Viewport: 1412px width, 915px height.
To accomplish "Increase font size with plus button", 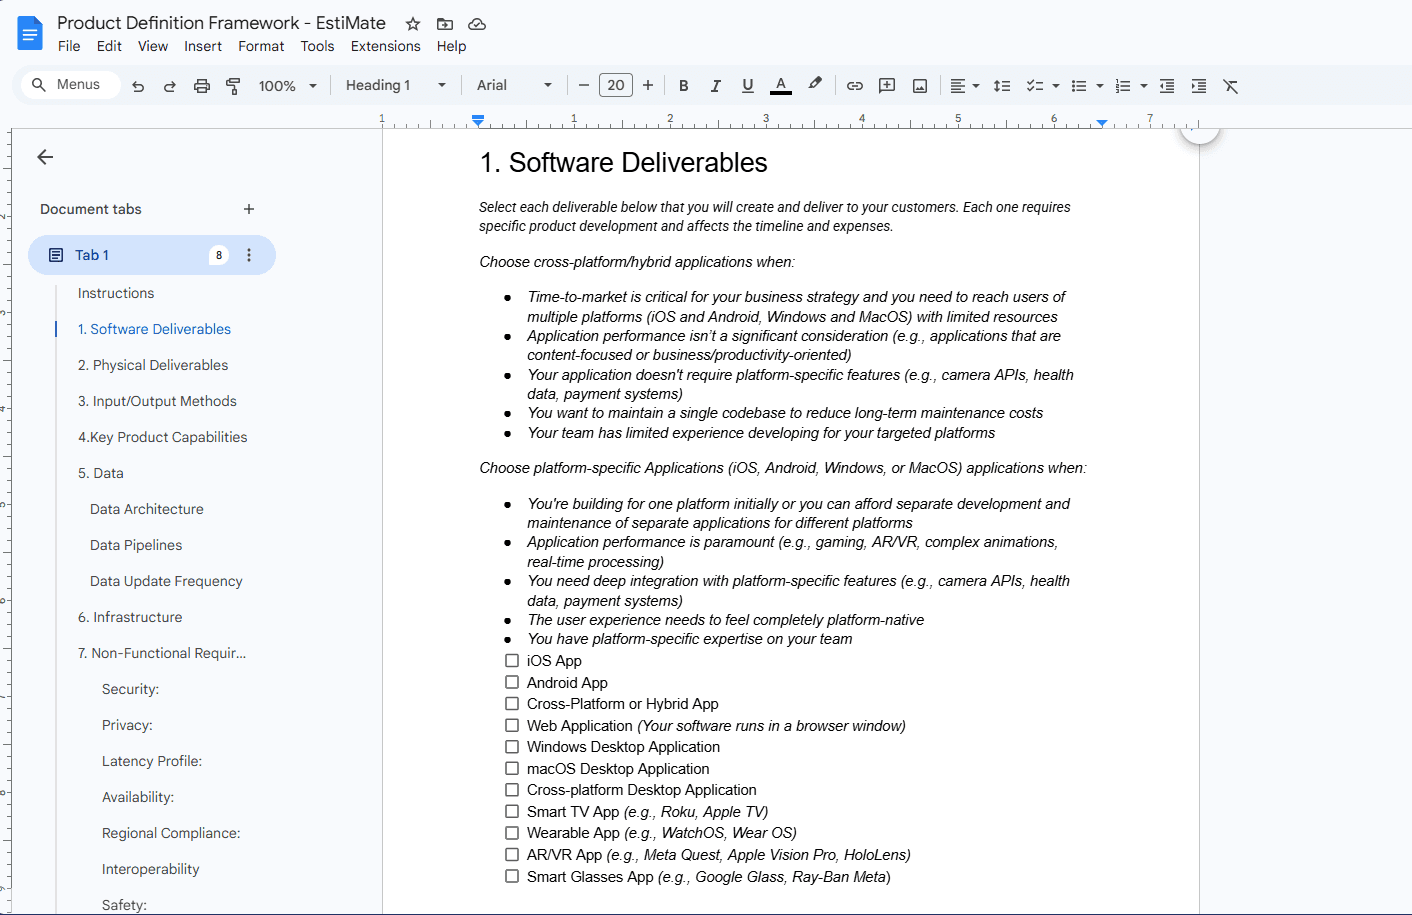I will (648, 86).
